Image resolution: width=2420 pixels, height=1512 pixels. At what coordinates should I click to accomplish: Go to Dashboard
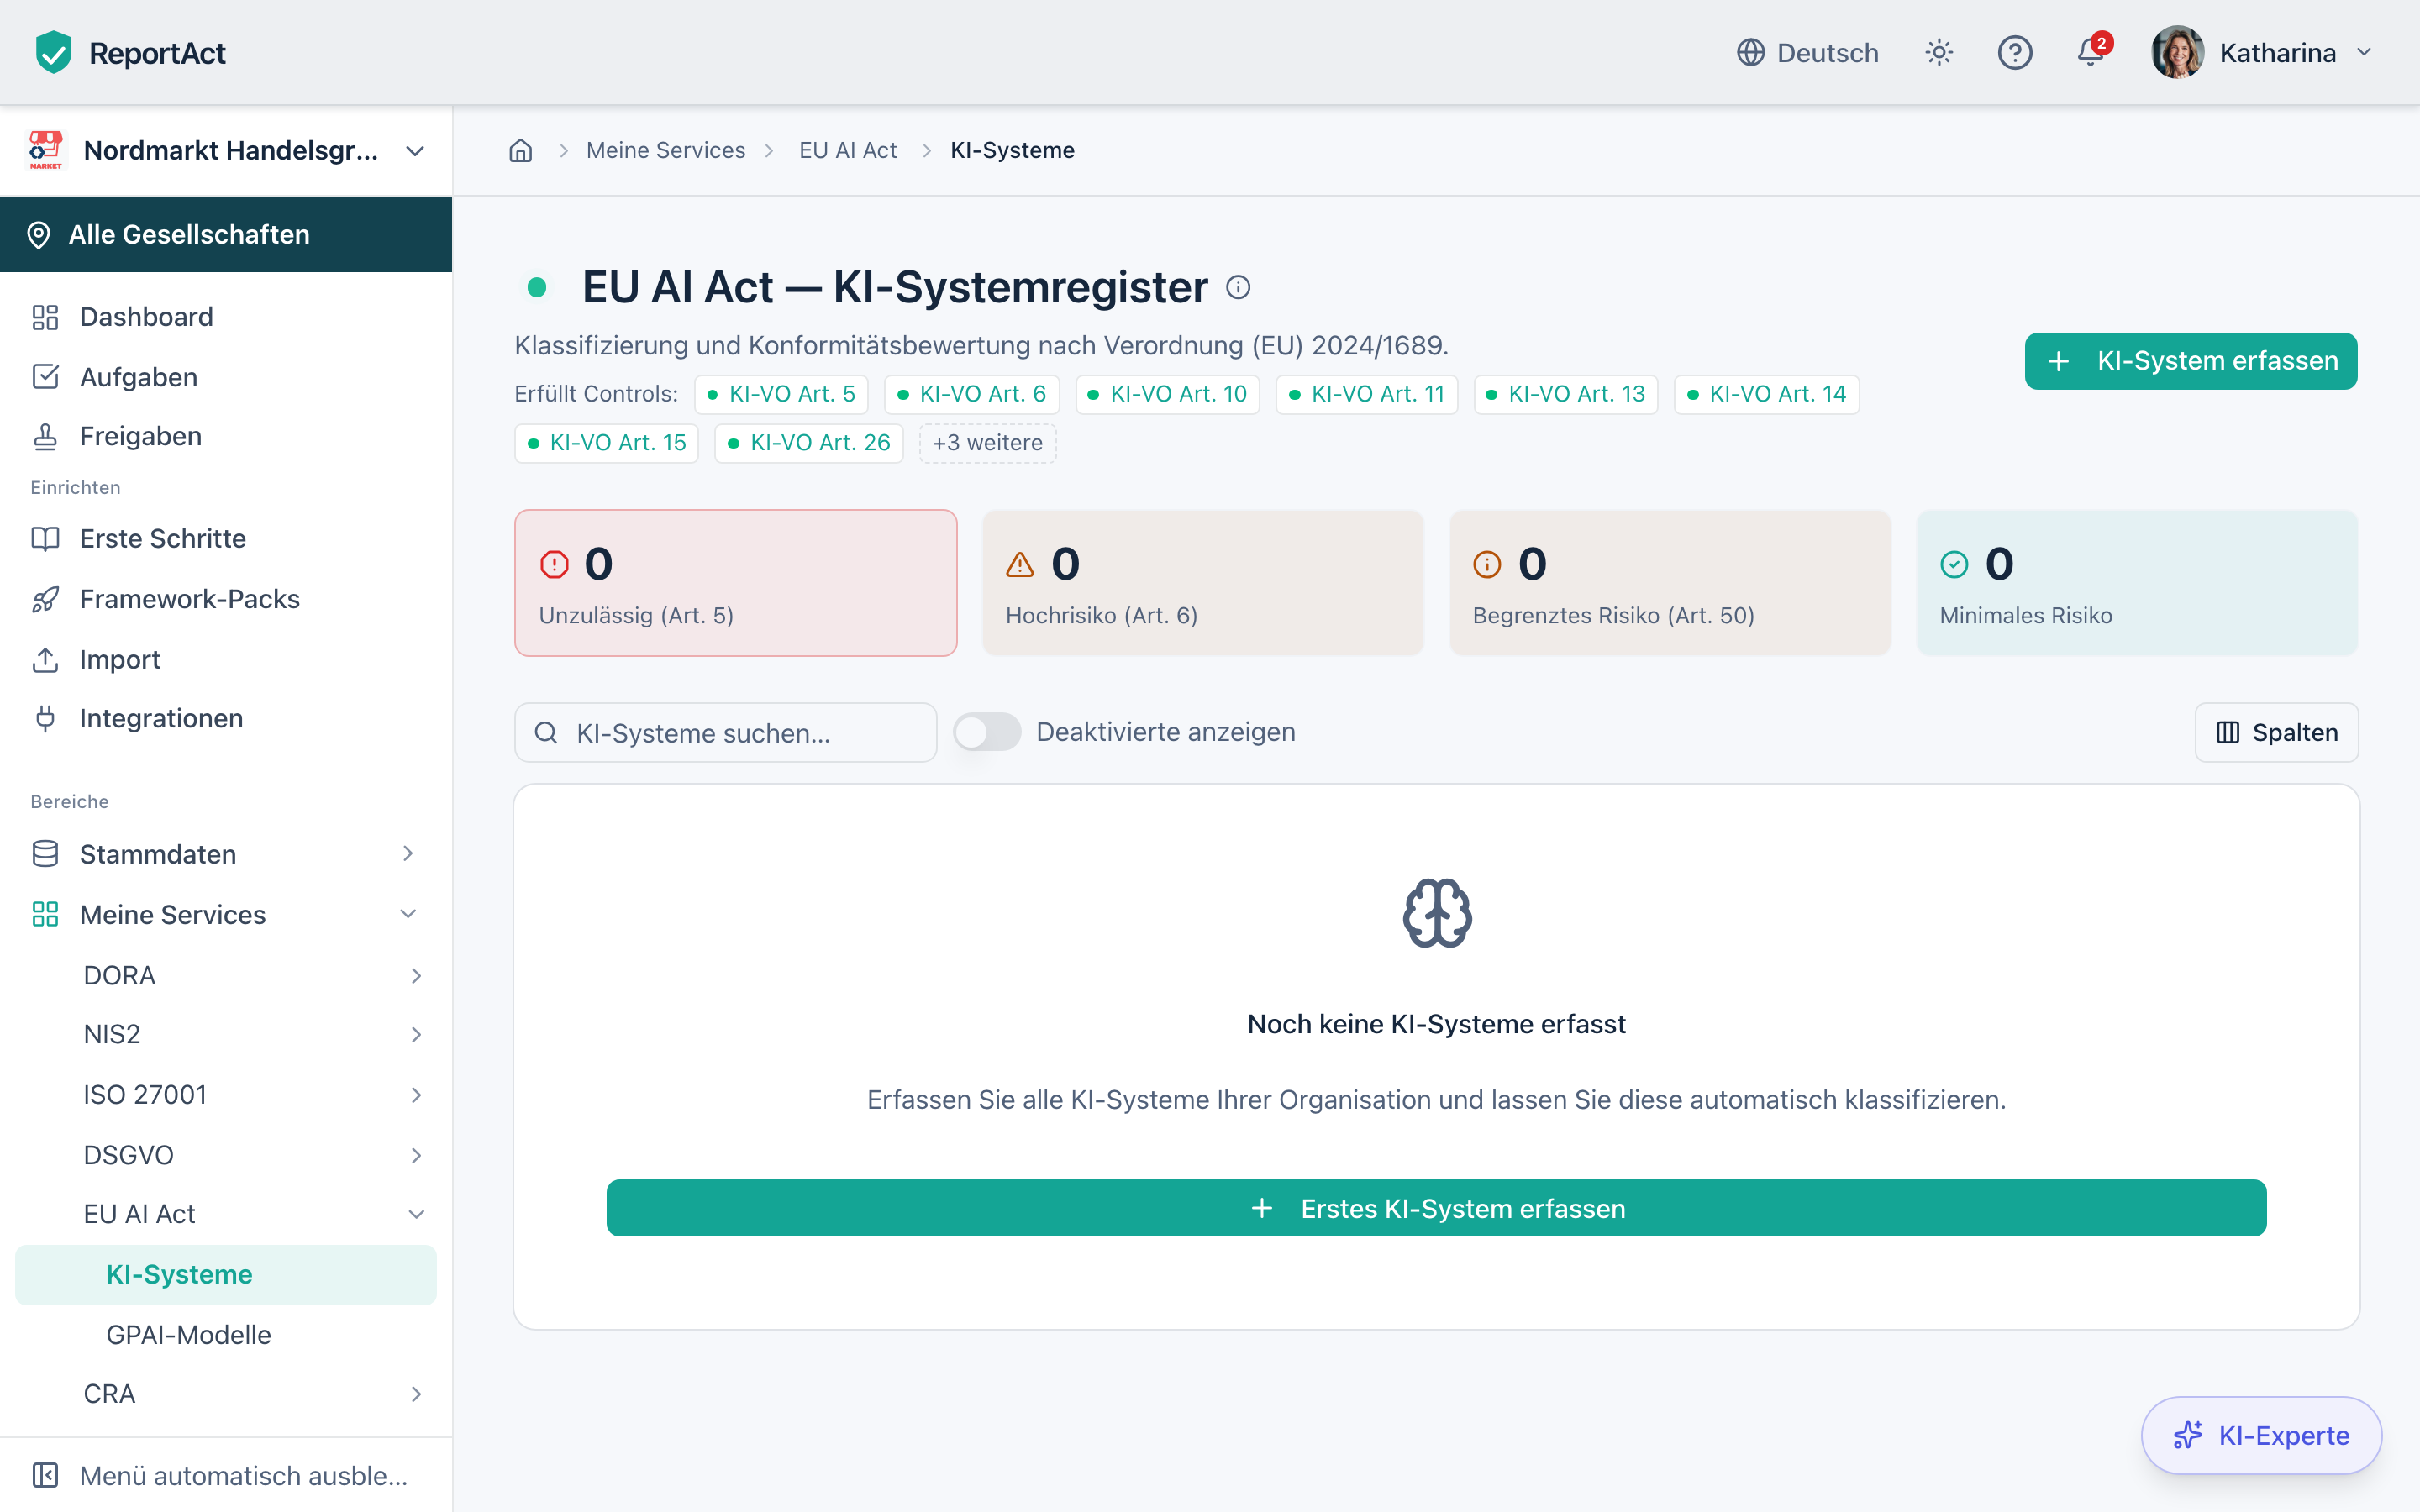226,317
